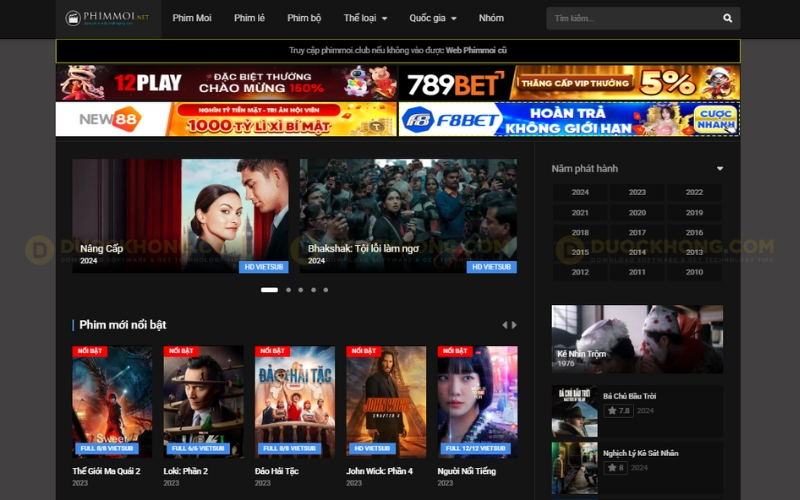800x500 pixels.
Task: Select the first carousel indicator
Action: pos(269,290)
